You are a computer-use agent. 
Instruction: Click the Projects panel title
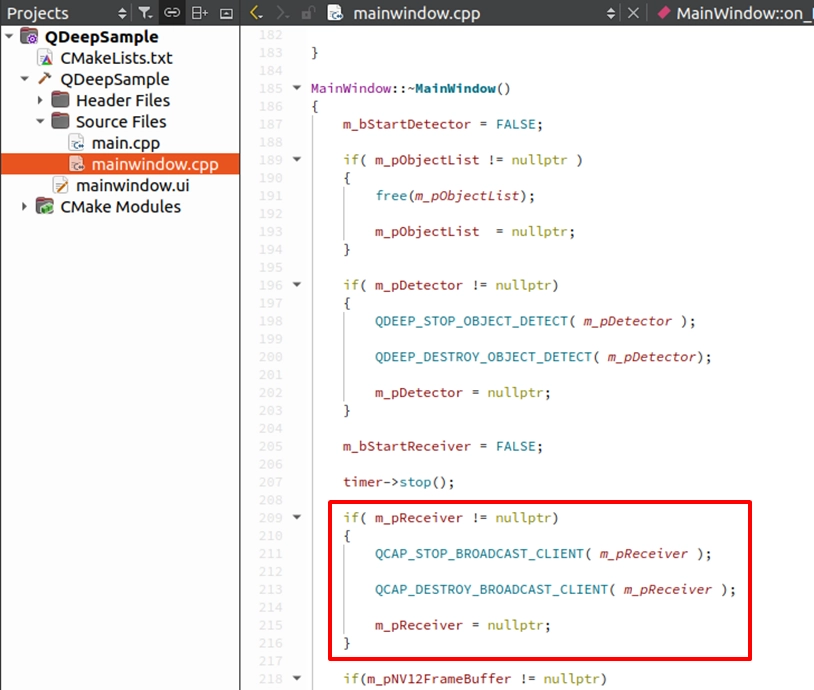pyautogui.click(x=38, y=13)
